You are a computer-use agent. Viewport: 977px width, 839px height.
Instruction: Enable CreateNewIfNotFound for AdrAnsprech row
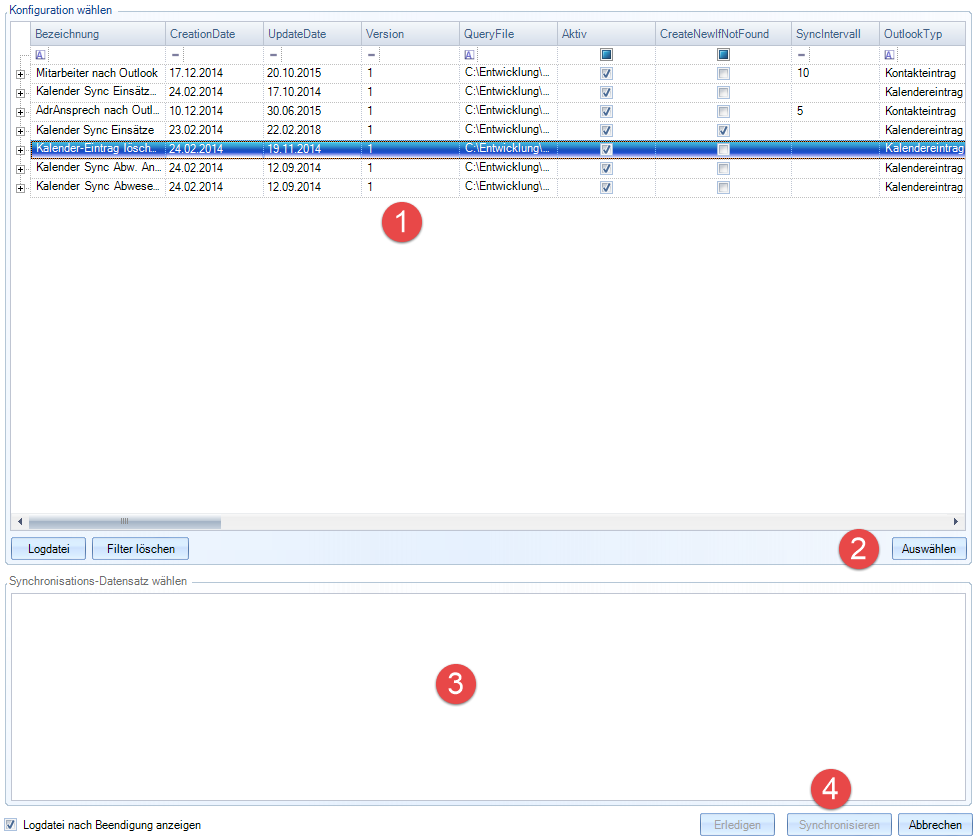[x=723, y=111]
